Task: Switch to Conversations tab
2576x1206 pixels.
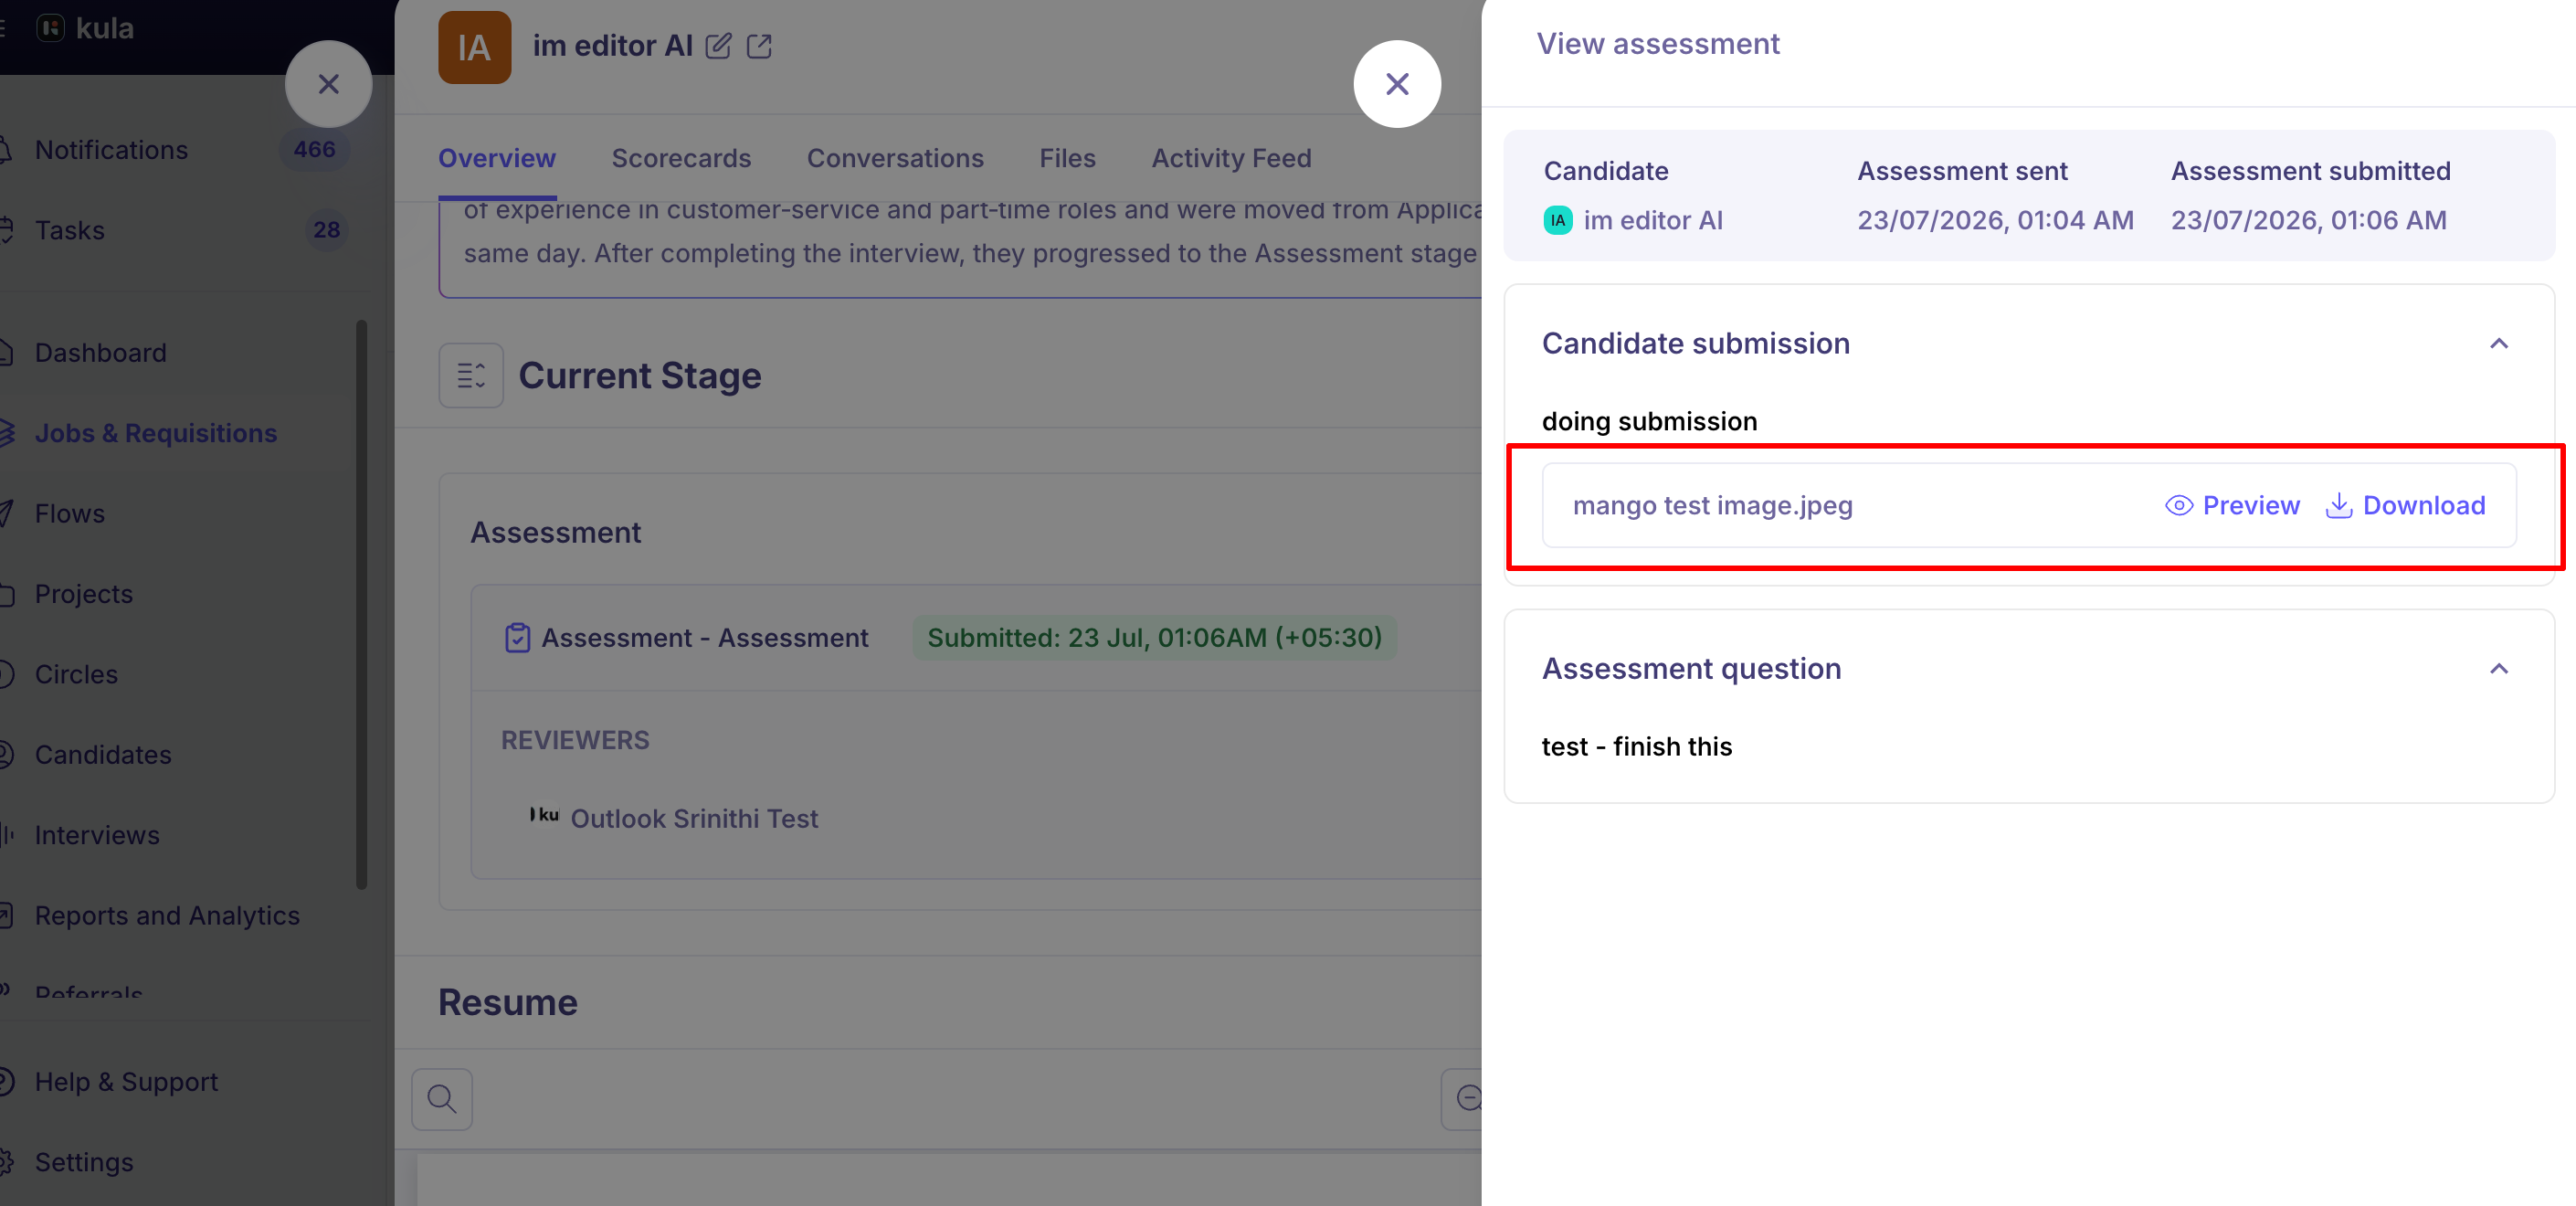Action: 895,158
